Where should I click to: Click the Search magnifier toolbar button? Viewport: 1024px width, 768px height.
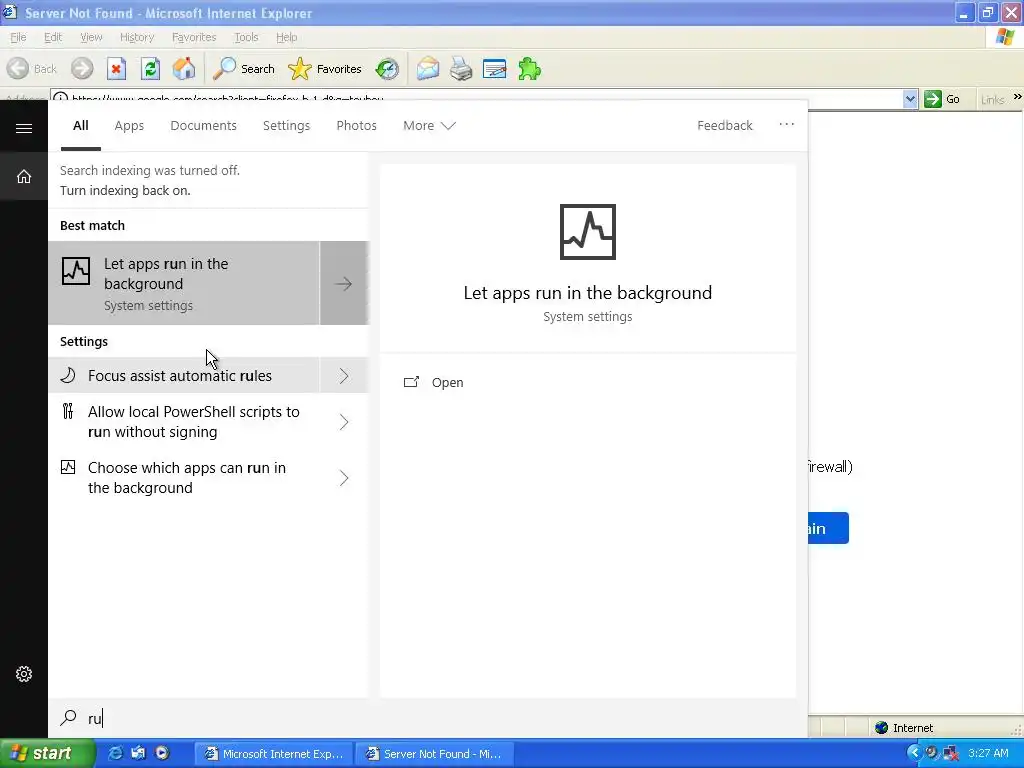coord(244,69)
